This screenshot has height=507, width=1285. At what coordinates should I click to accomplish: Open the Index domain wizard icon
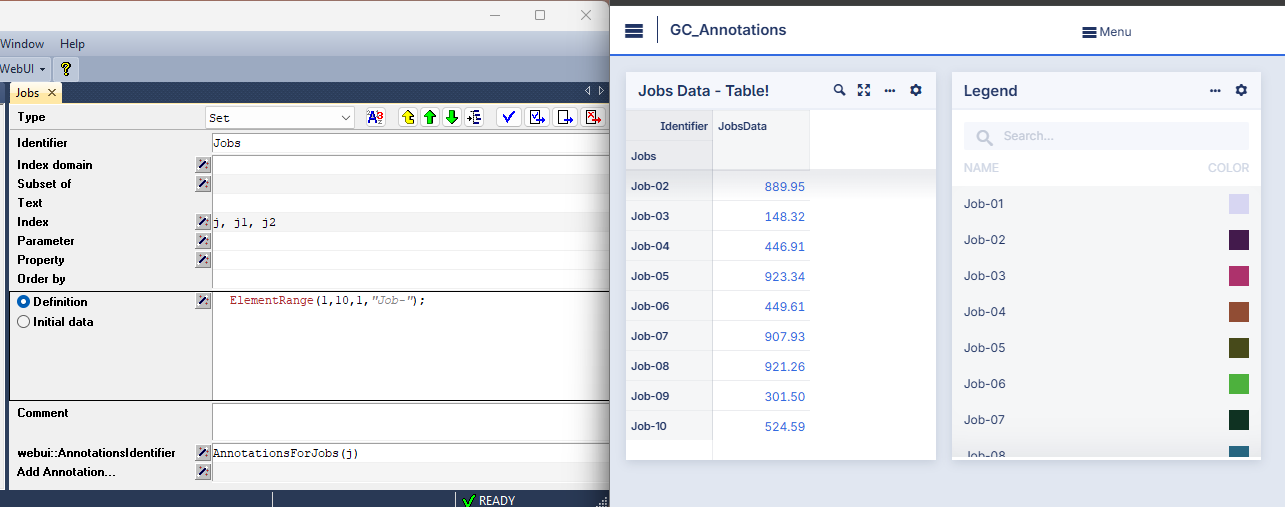(203, 165)
